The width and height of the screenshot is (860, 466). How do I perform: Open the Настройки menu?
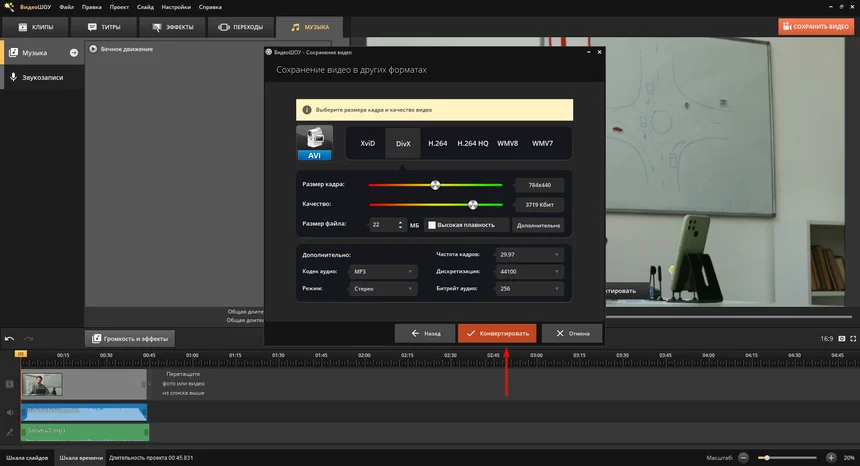click(x=176, y=7)
